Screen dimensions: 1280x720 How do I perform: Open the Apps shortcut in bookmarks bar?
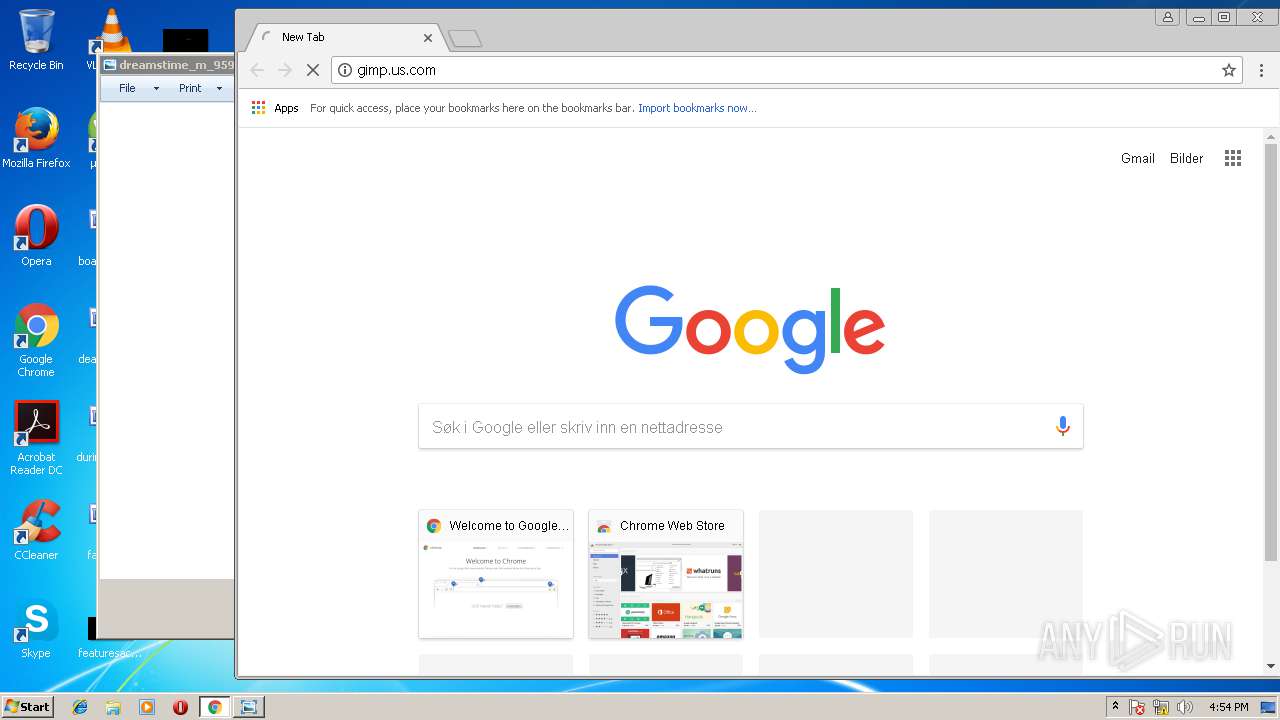tap(275, 108)
